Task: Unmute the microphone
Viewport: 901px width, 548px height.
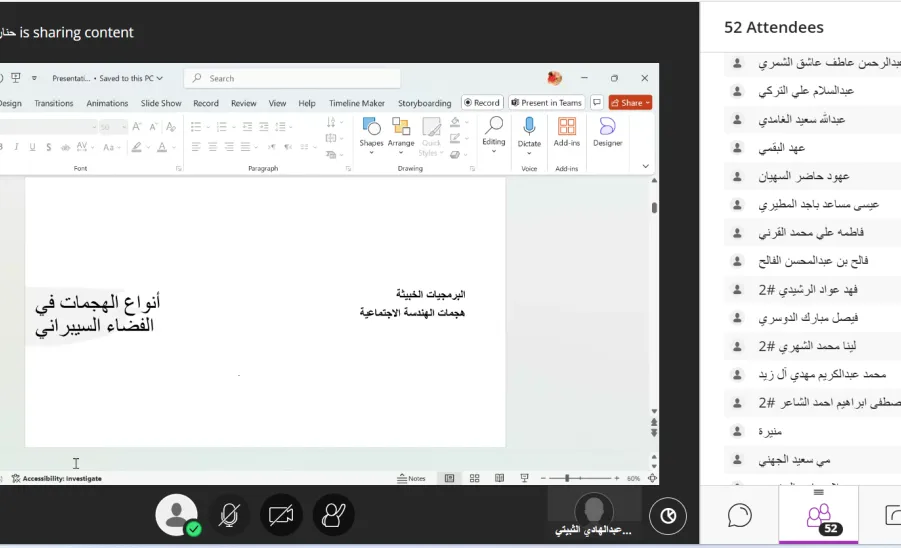Action: (229, 515)
